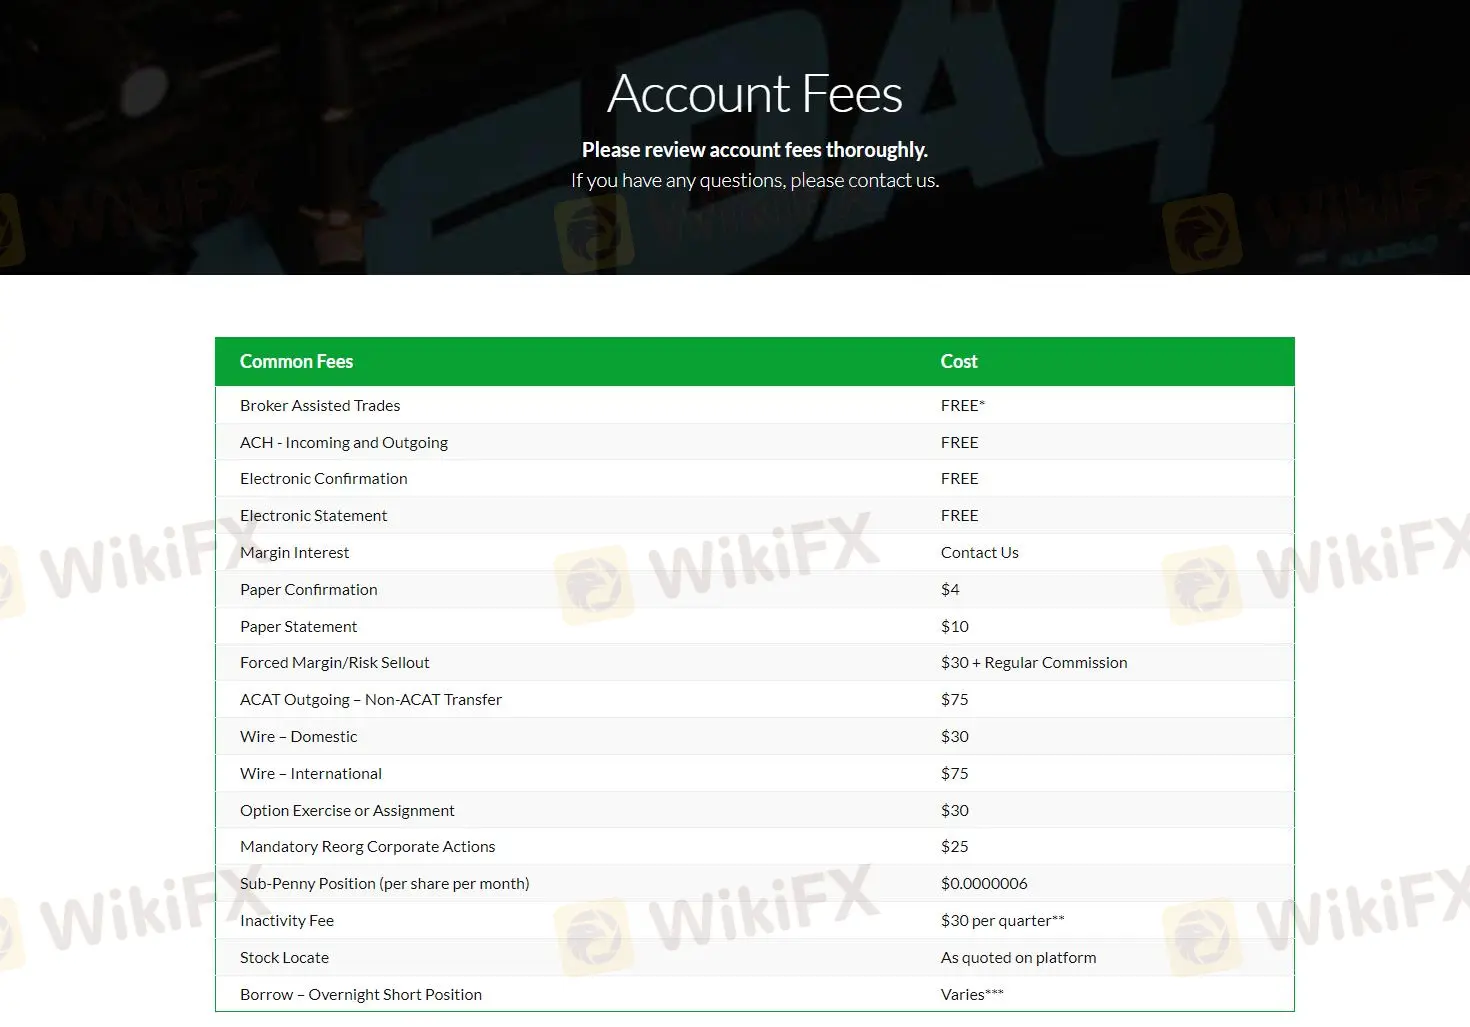Click the Common Fees column header
Screen dimensions: 1470x1027
(x=297, y=361)
